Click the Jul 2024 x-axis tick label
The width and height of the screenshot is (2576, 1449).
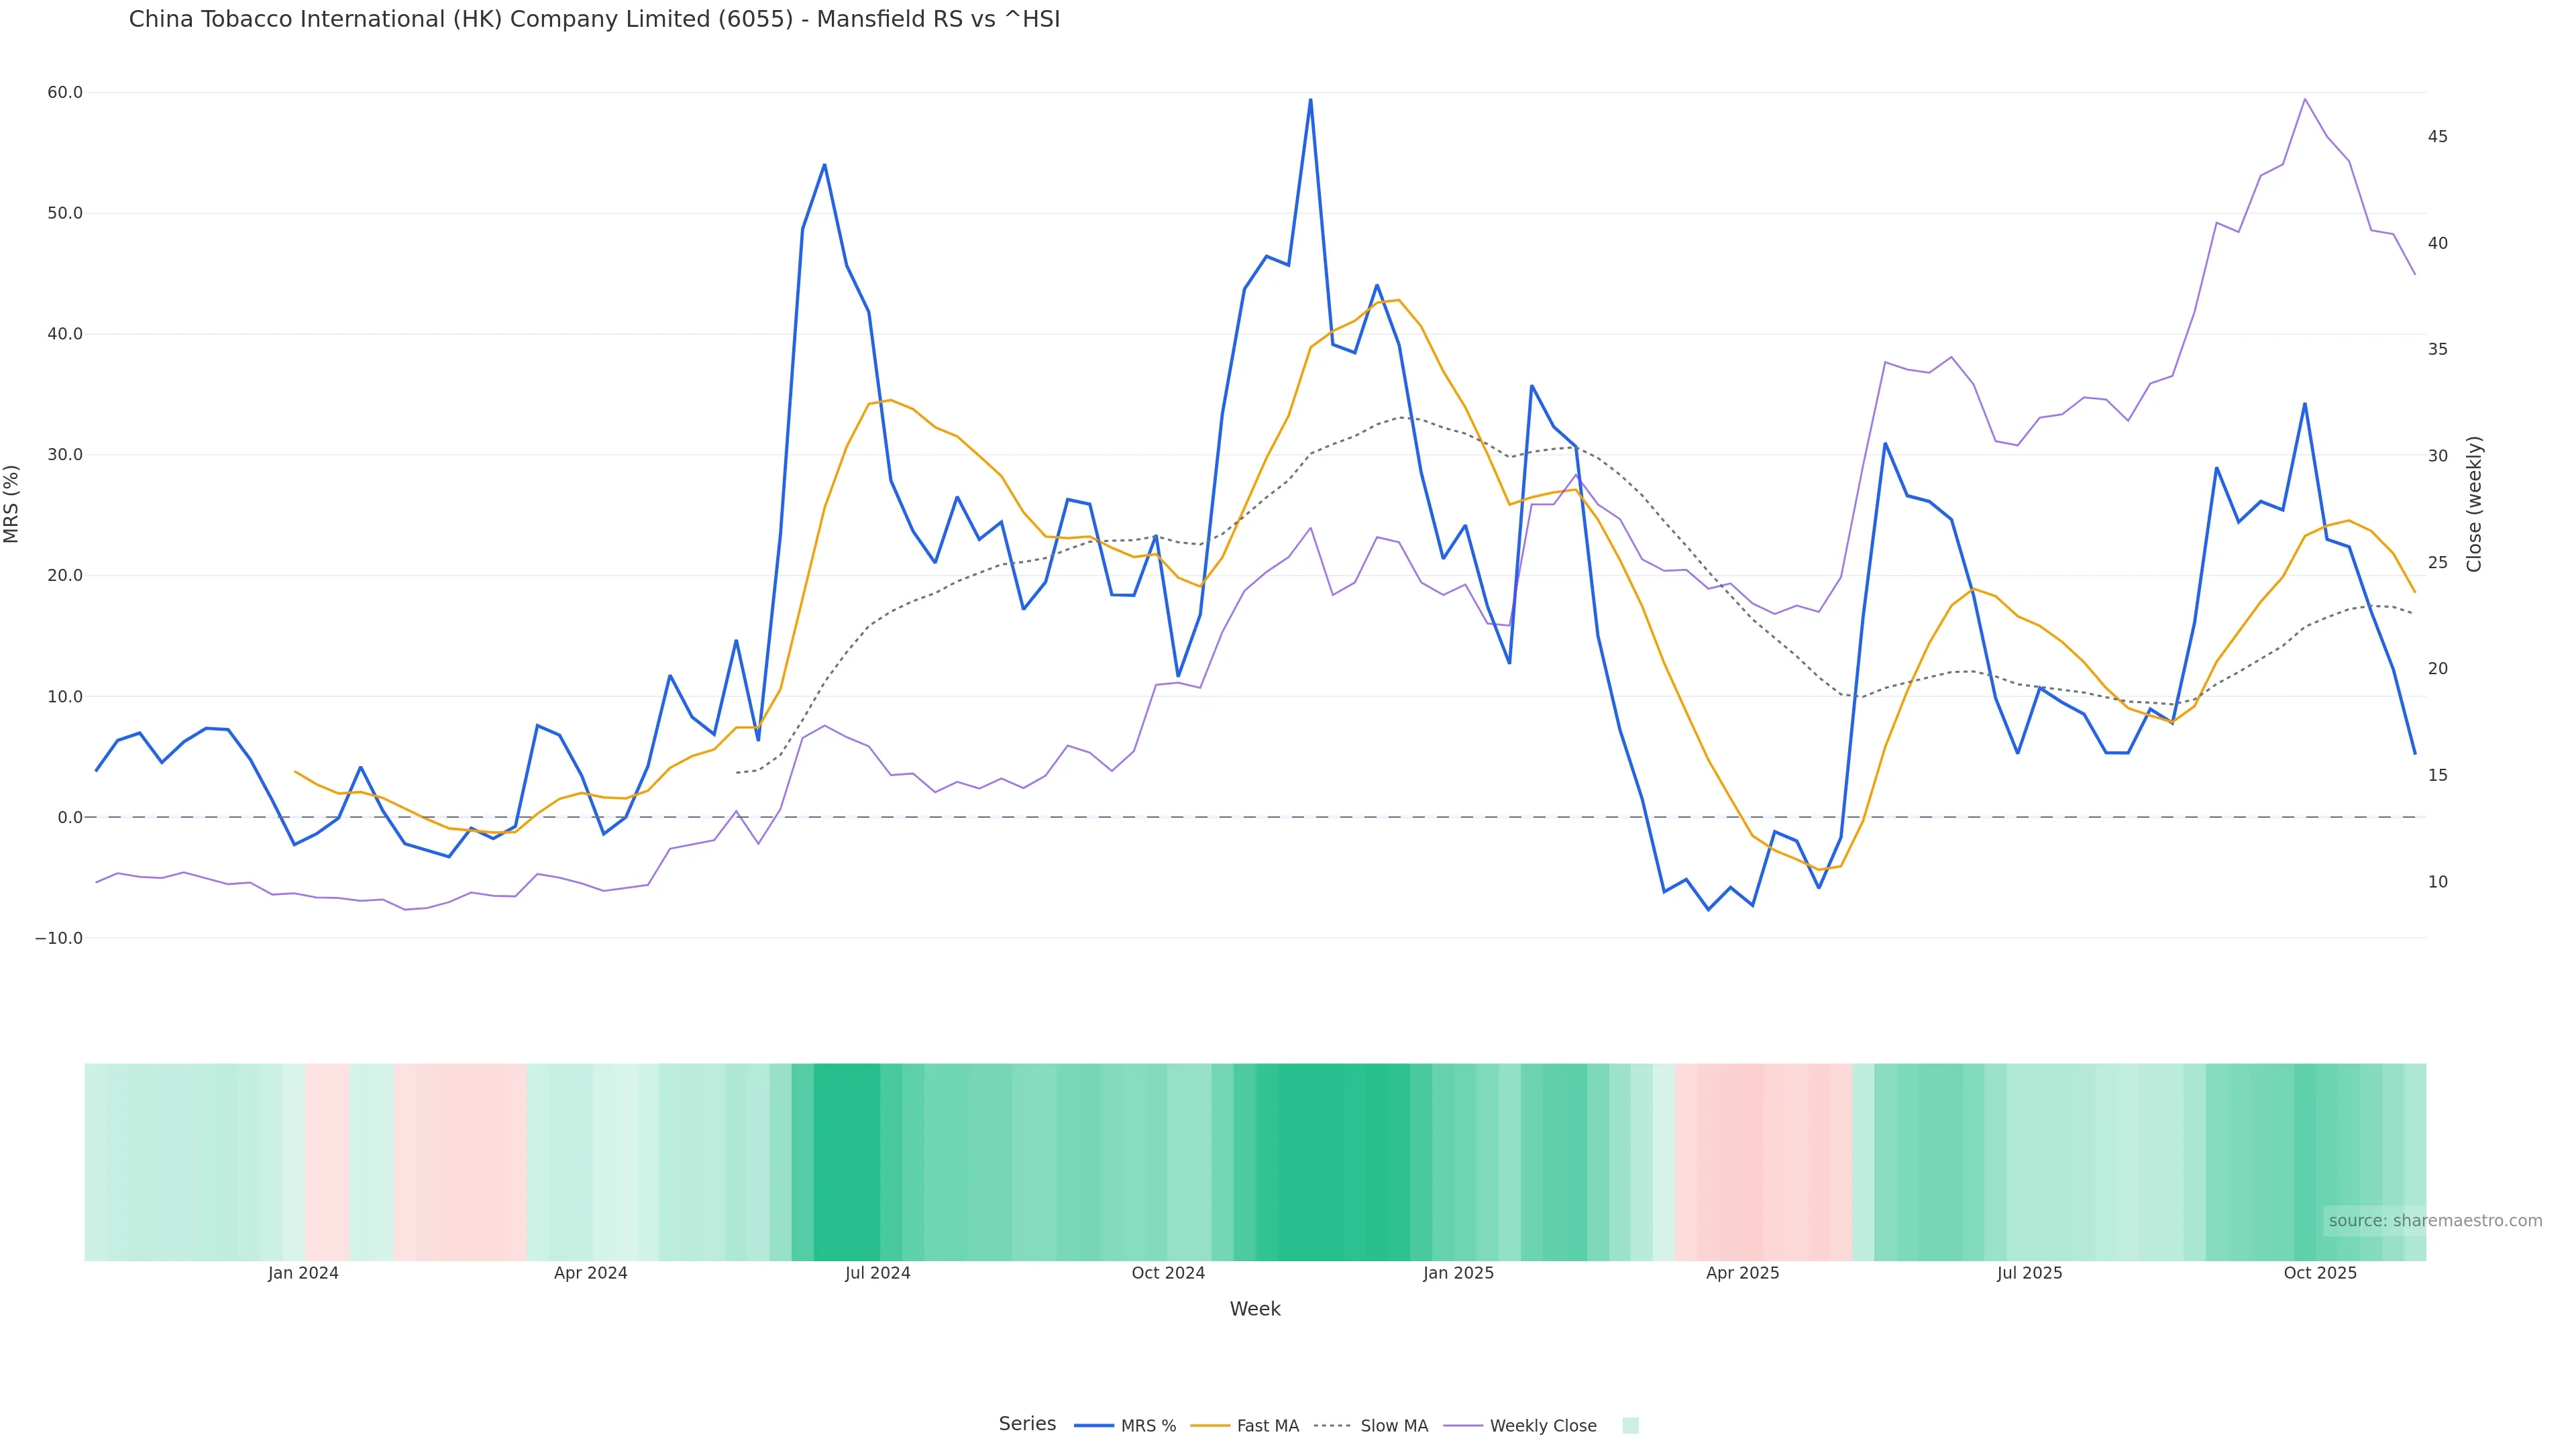[877, 1274]
